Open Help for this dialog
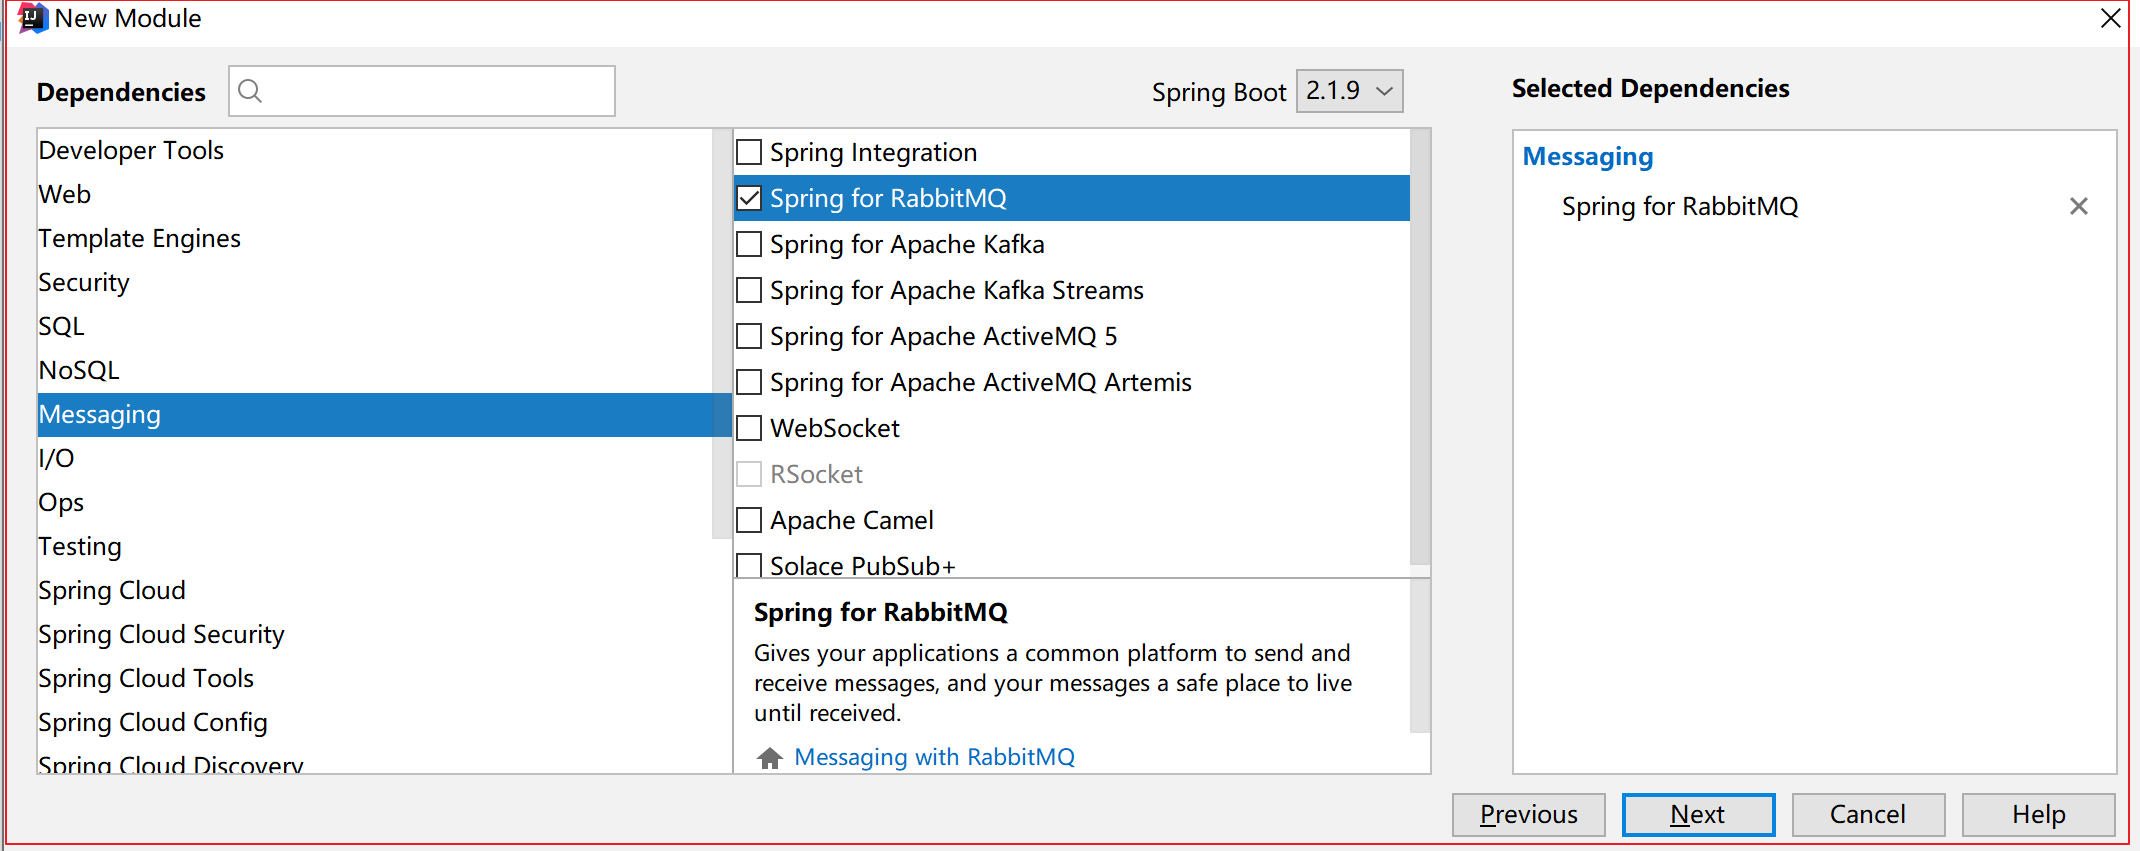This screenshot has height=851, width=2140. point(2038,814)
